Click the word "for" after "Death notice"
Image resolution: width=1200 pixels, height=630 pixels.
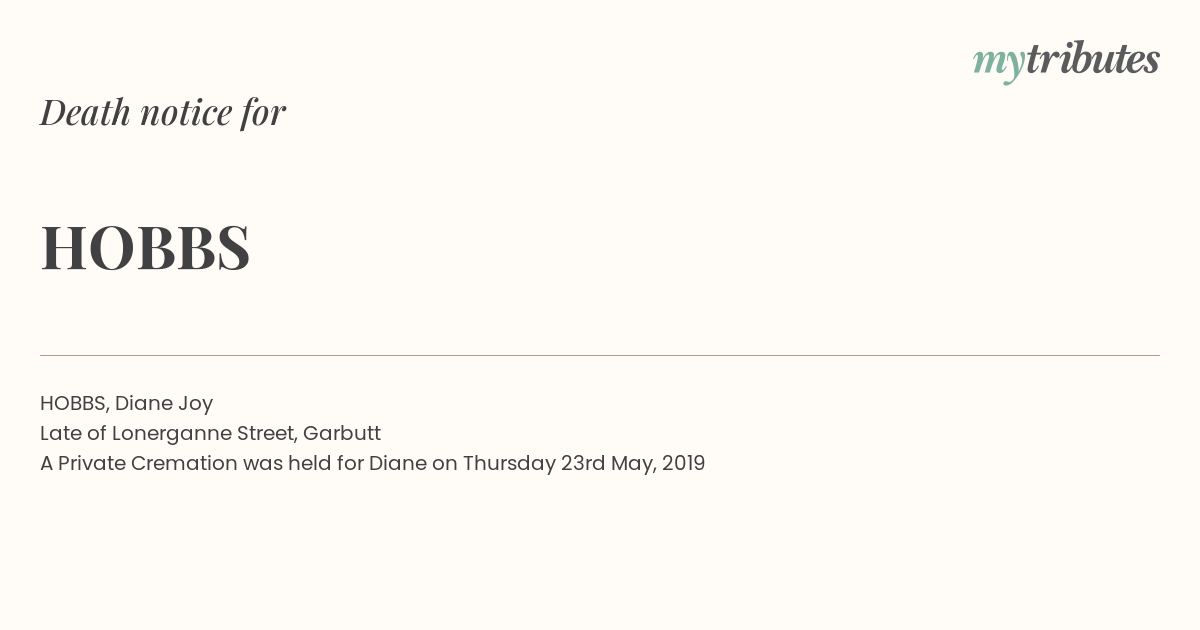263,113
